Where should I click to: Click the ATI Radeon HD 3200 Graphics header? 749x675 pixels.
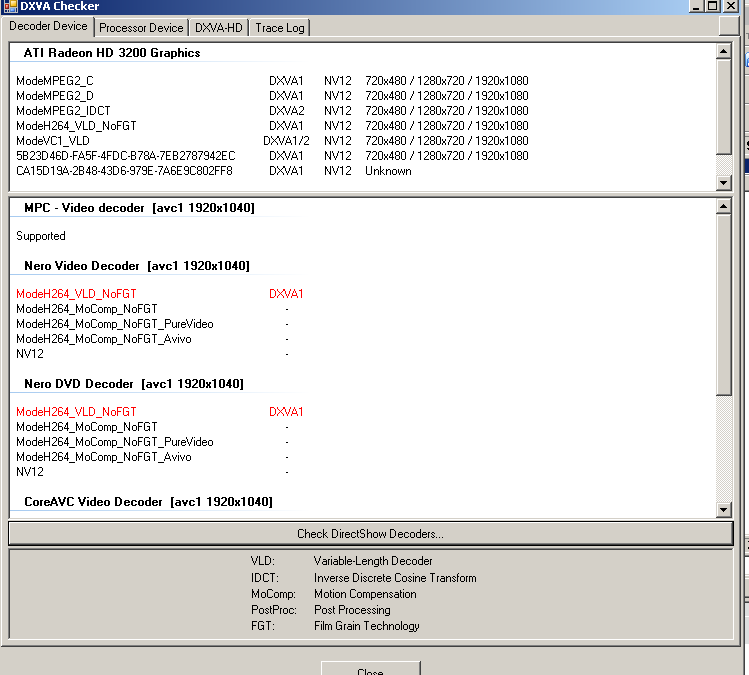(x=111, y=53)
